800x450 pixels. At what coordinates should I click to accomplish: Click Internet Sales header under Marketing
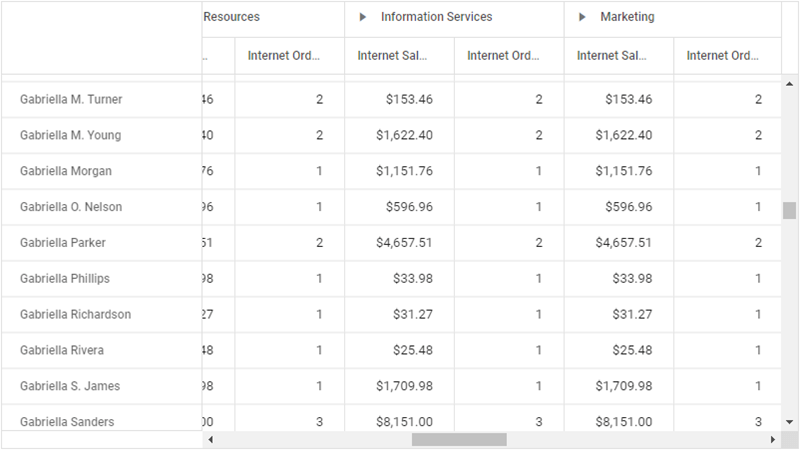(x=612, y=56)
